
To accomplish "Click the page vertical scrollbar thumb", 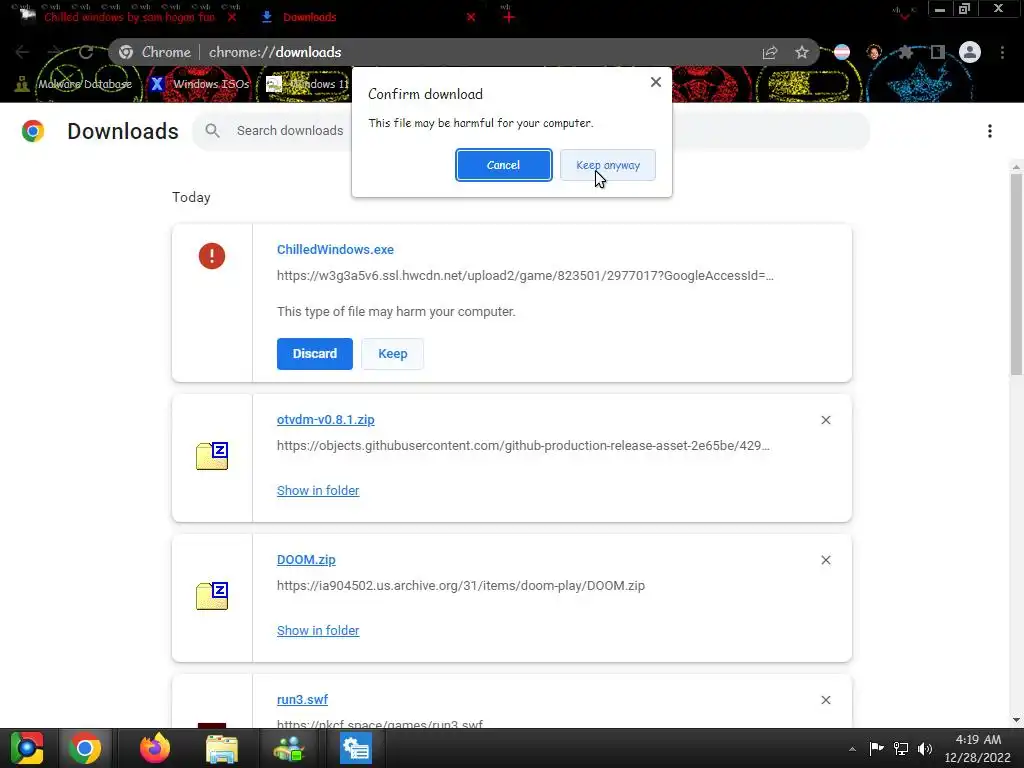I will (1016, 274).
